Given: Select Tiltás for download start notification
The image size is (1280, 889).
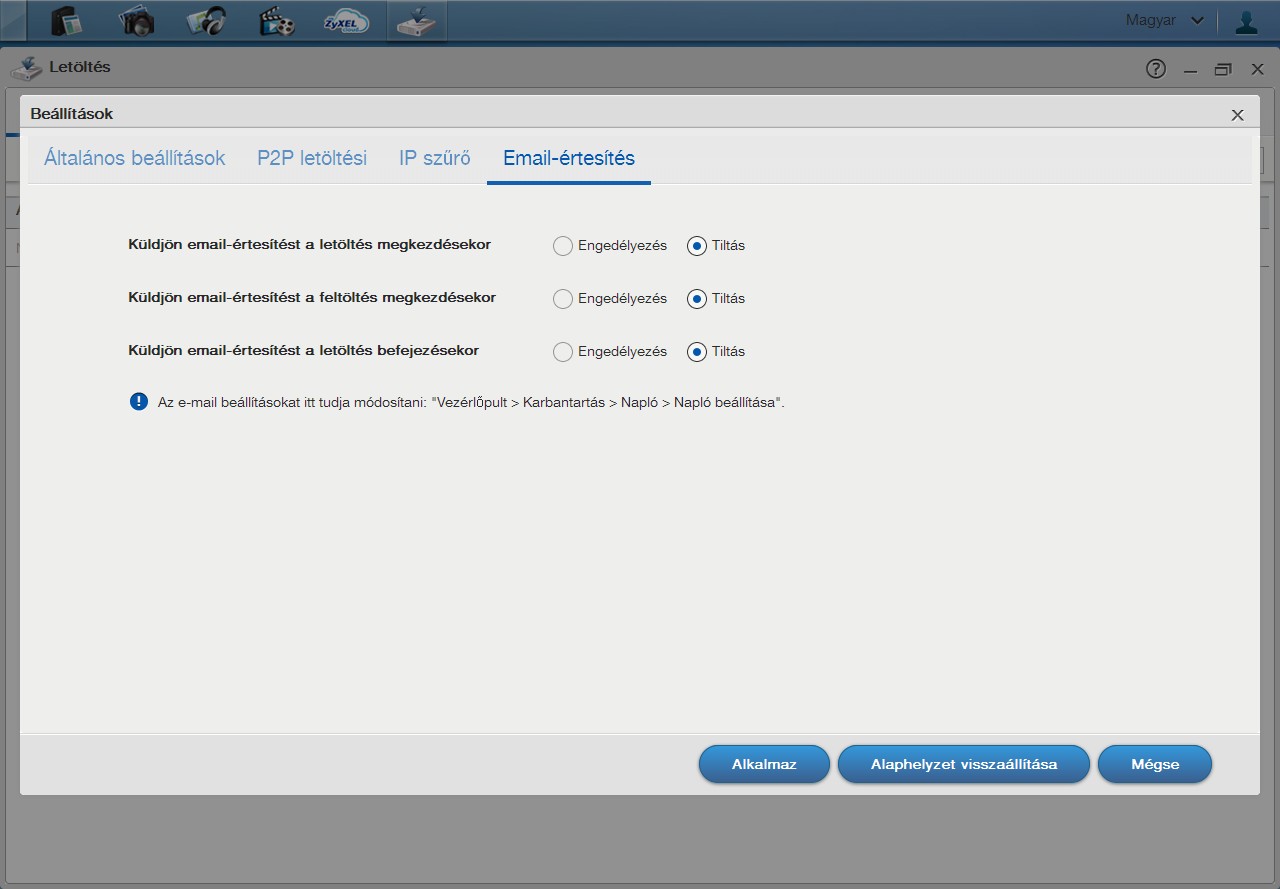Looking at the screenshot, I should pyautogui.click(x=697, y=245).
